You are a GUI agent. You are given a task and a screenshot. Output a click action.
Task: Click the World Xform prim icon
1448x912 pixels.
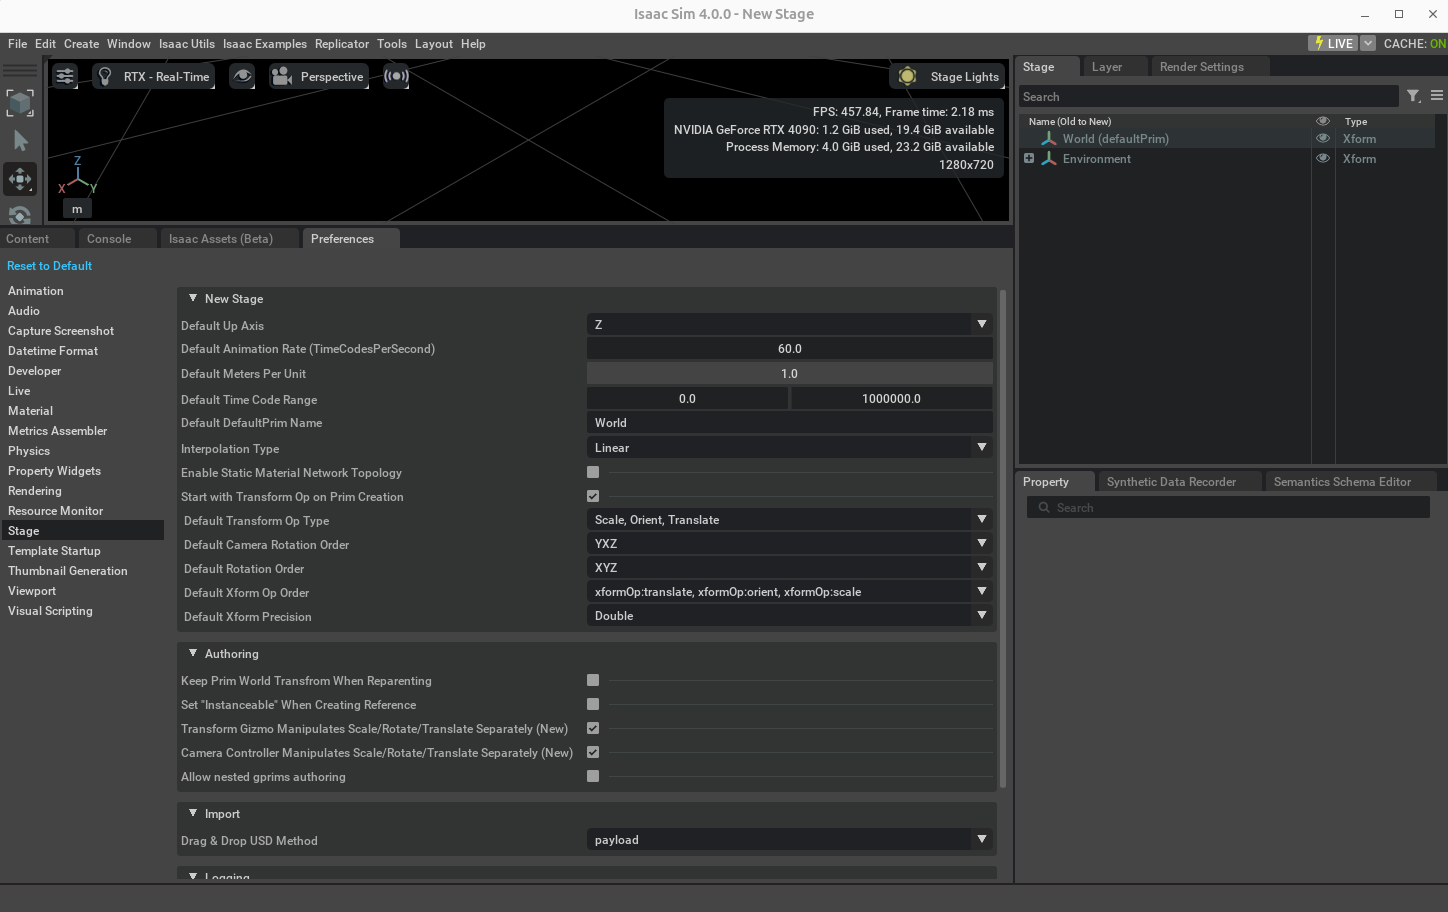(1049, 139)
